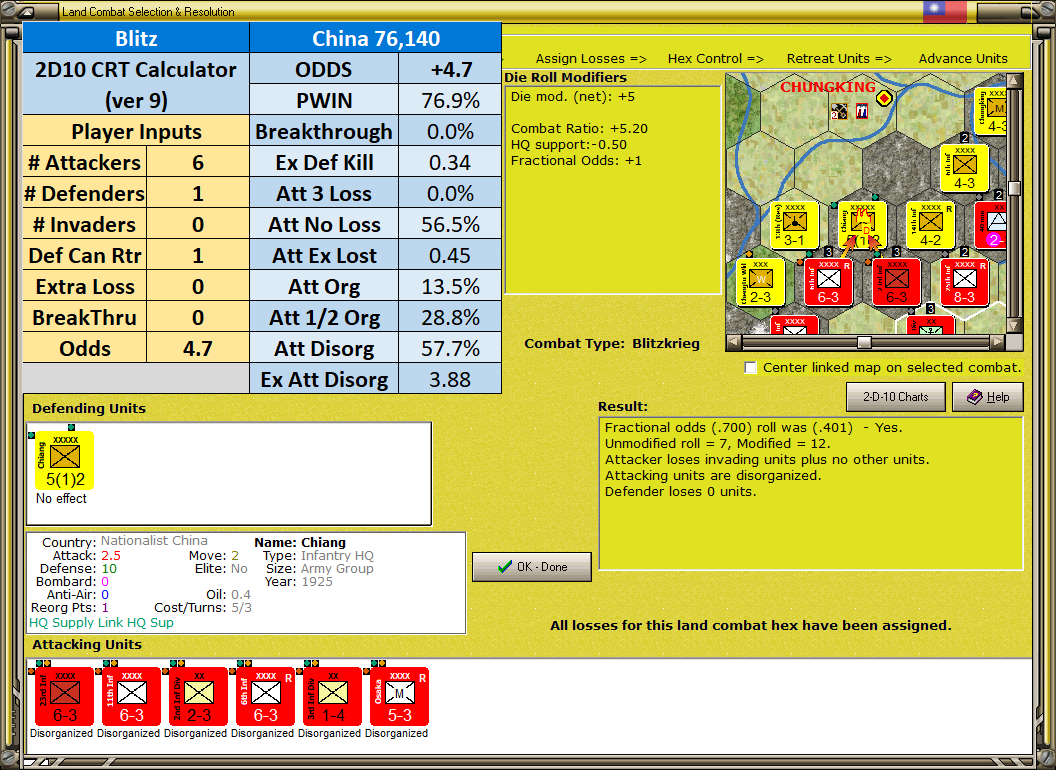
Task: Click the red 40 mm anti-air counter on map
Action: (991, 225)
